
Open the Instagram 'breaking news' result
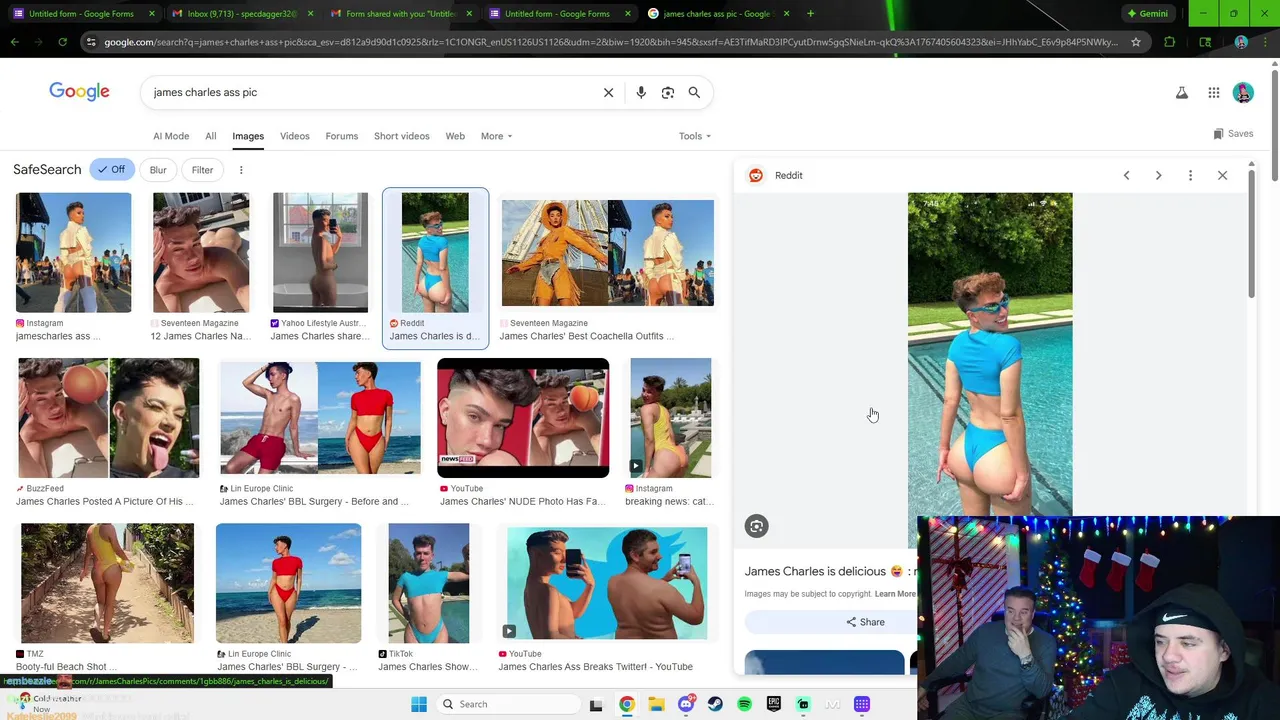tap(670, 418)
